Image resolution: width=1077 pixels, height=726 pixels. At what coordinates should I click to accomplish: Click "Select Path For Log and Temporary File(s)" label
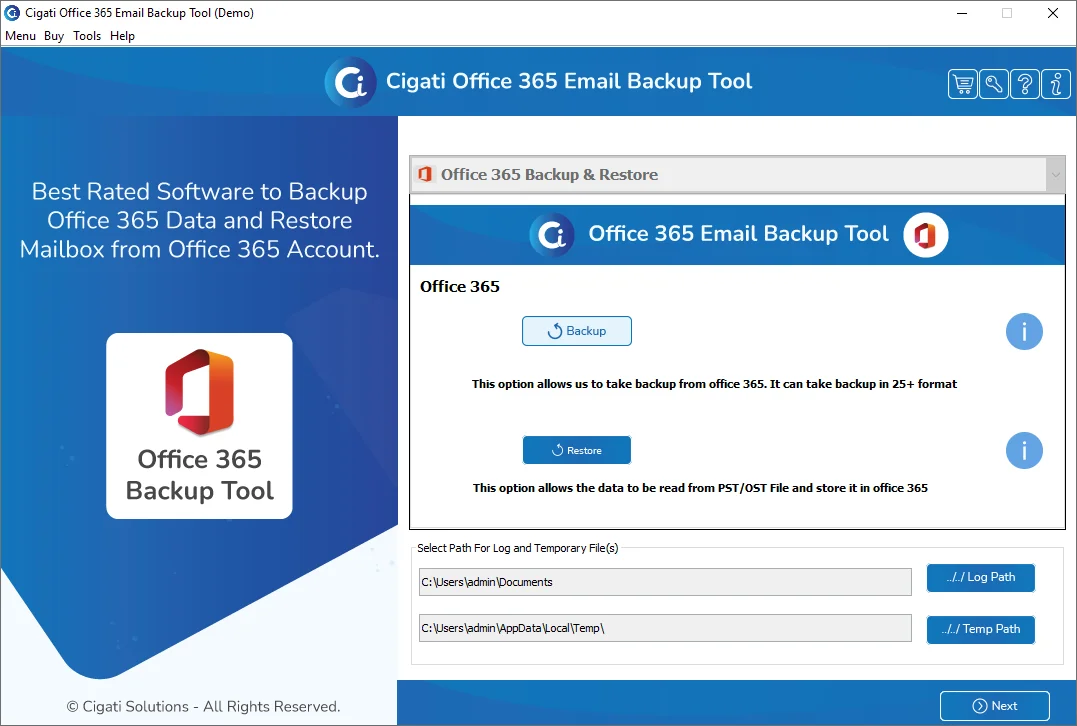(518, 548)
